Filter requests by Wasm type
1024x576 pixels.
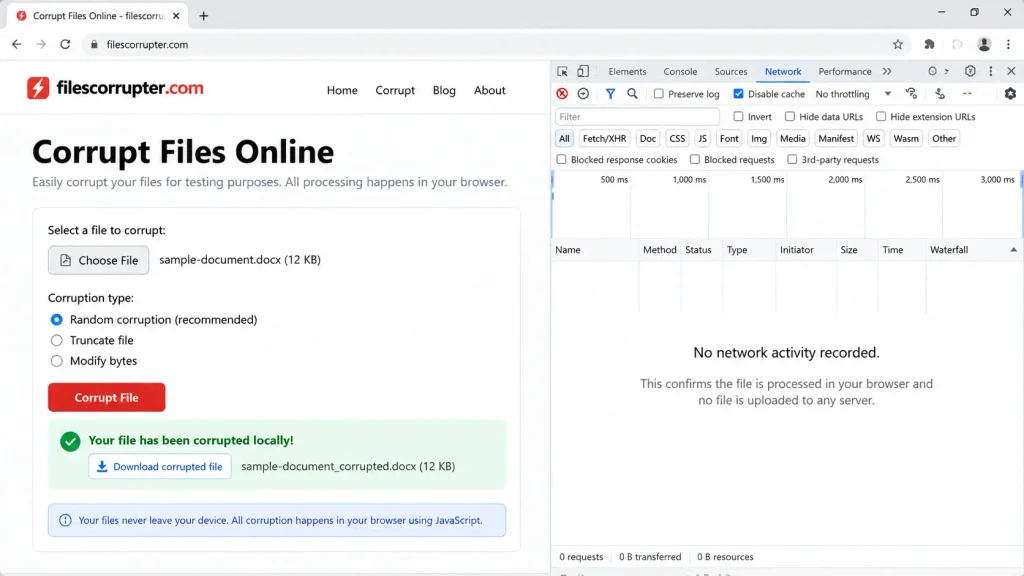[906, 138]
